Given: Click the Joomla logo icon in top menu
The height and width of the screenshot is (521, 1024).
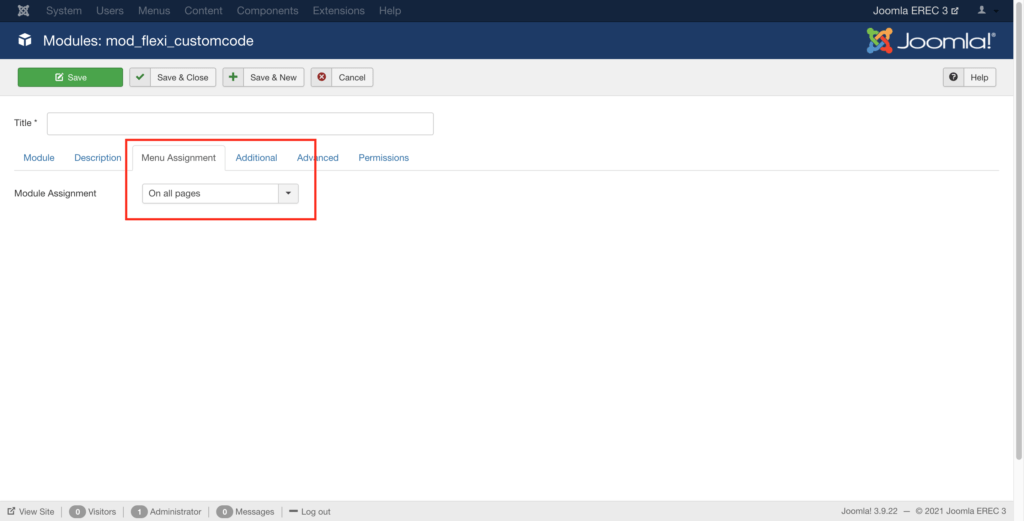Looking at the screenshot, I should coord(24,10).
